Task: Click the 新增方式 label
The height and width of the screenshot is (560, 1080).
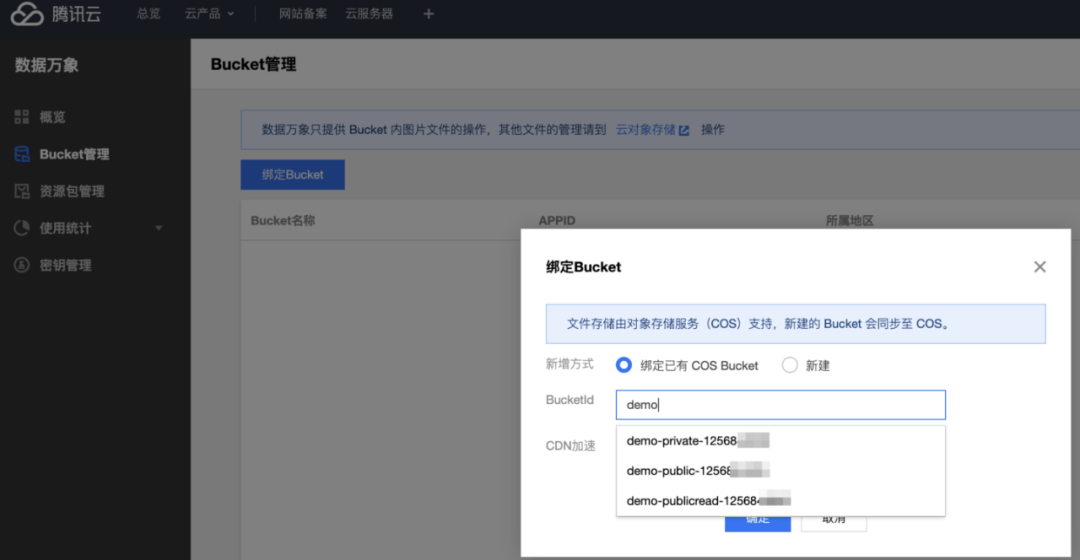Action: (570, 364)
